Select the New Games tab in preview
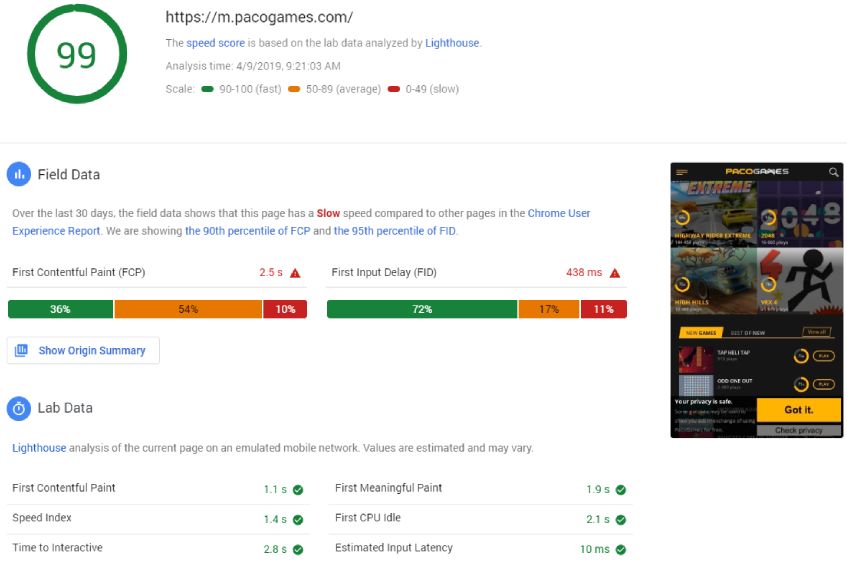This screenshot has width=847, height=562. [701, 333]
